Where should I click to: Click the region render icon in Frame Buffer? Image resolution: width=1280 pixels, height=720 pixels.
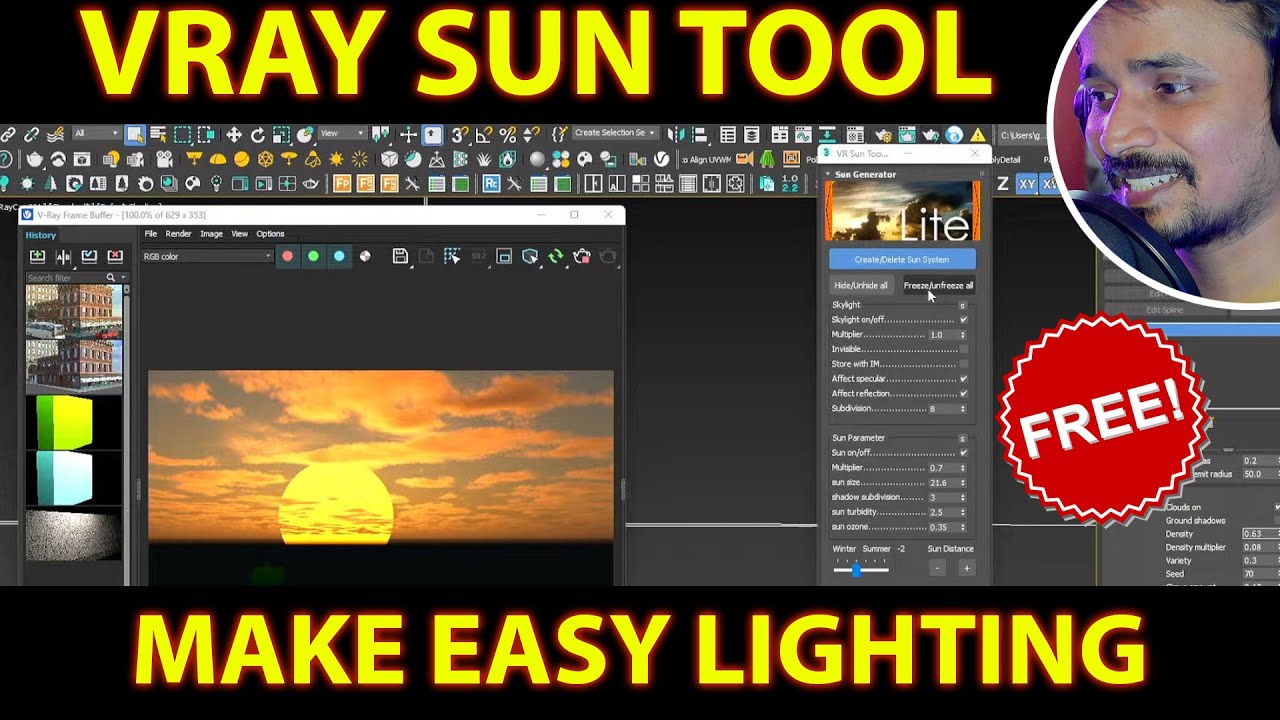[452, 257]
